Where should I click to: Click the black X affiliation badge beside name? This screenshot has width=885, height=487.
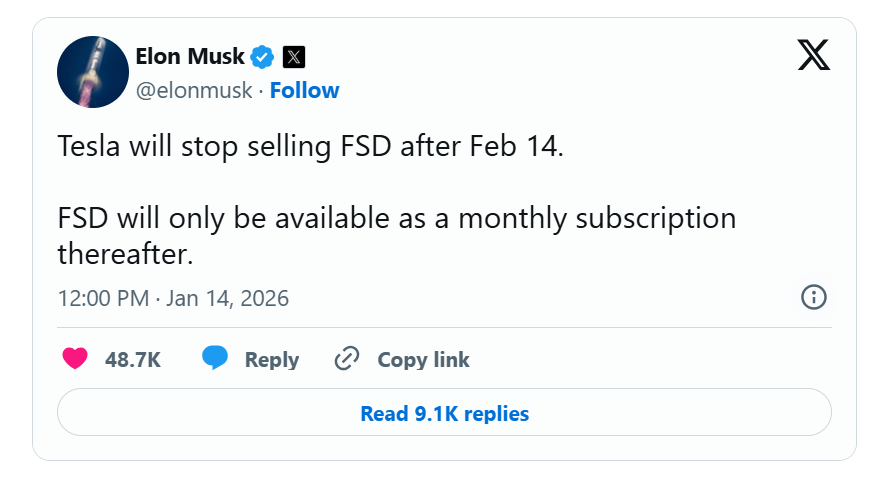[x=293, y=56]
